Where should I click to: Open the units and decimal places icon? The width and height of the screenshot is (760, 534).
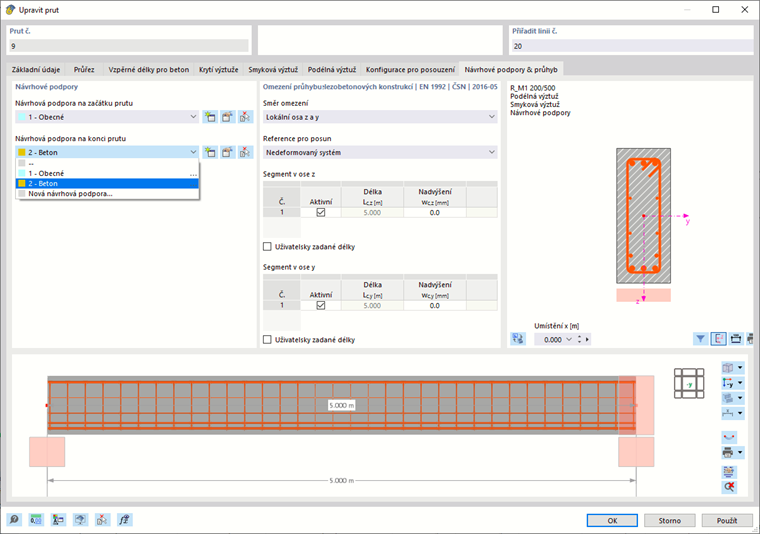click(x=36, y=519)
